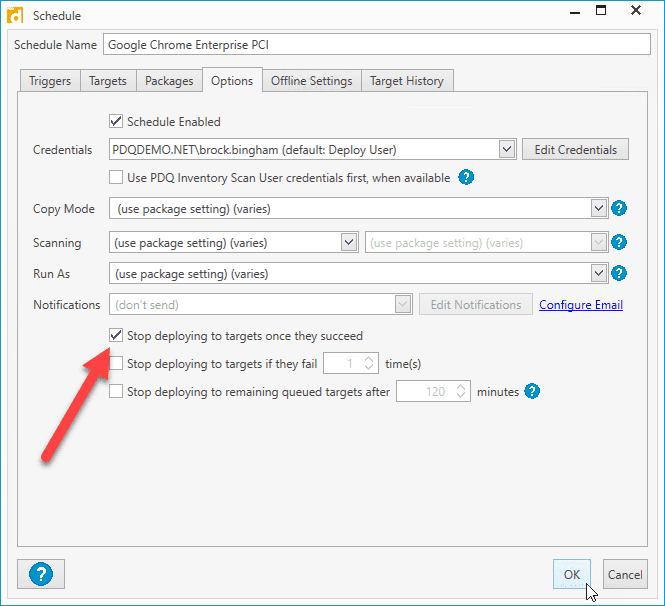Click OK to save the schedule

(572, 574)
